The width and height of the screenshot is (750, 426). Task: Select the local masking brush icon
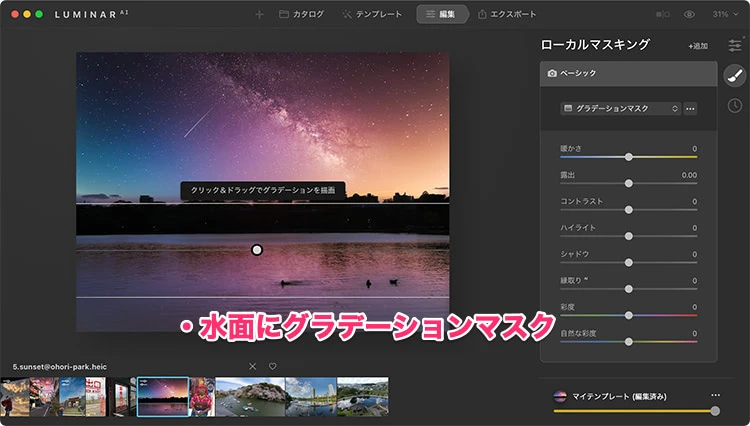[x=735, y=76]
